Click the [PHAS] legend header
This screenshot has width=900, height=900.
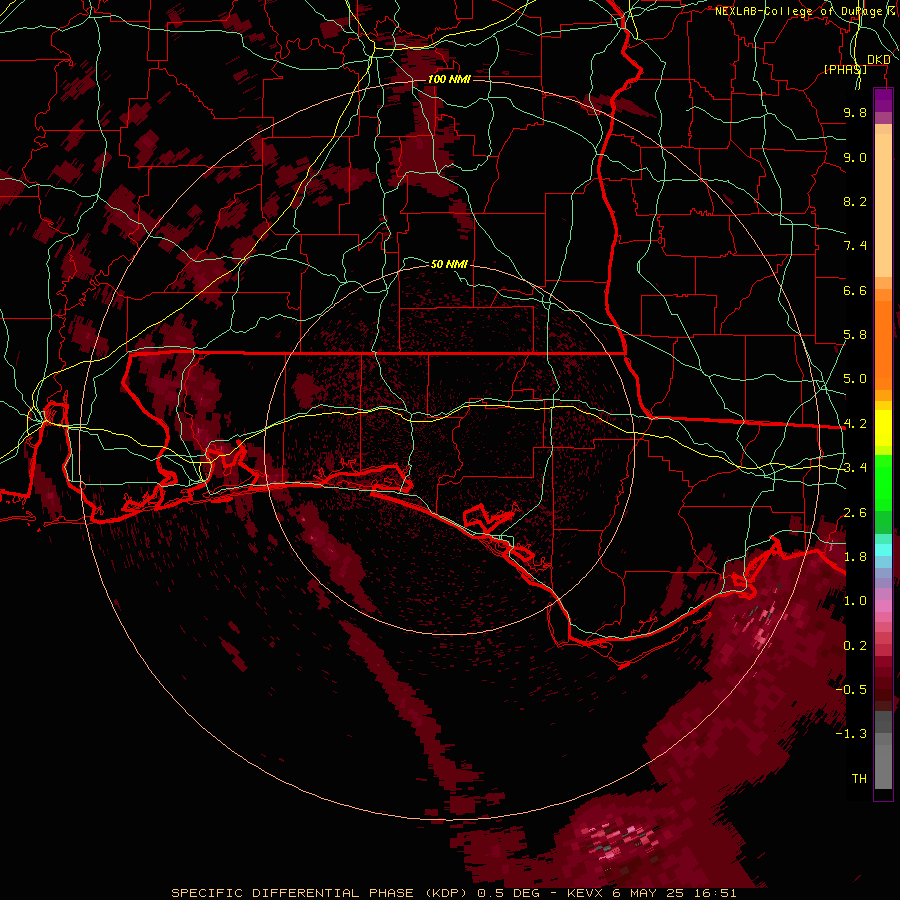click(x=845, y=69)
